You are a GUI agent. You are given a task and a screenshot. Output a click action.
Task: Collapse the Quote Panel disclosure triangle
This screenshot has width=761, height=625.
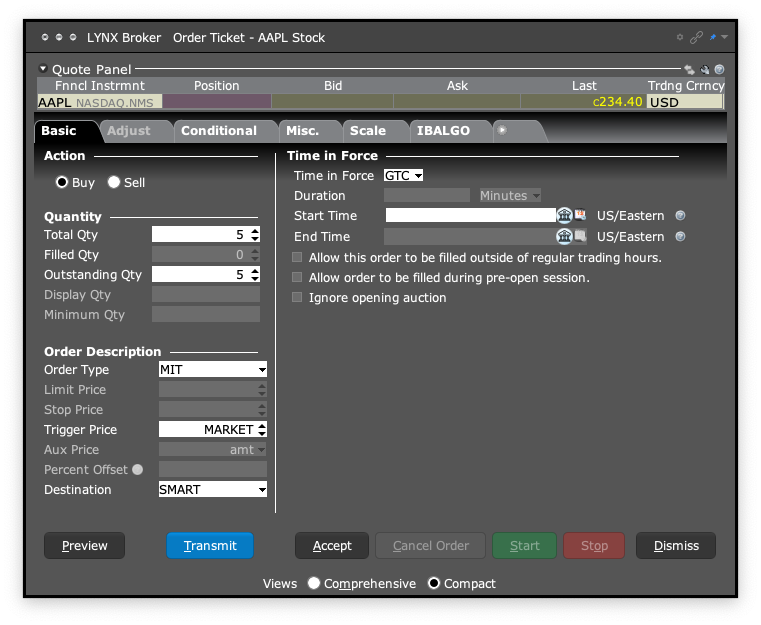coord(43,69)
